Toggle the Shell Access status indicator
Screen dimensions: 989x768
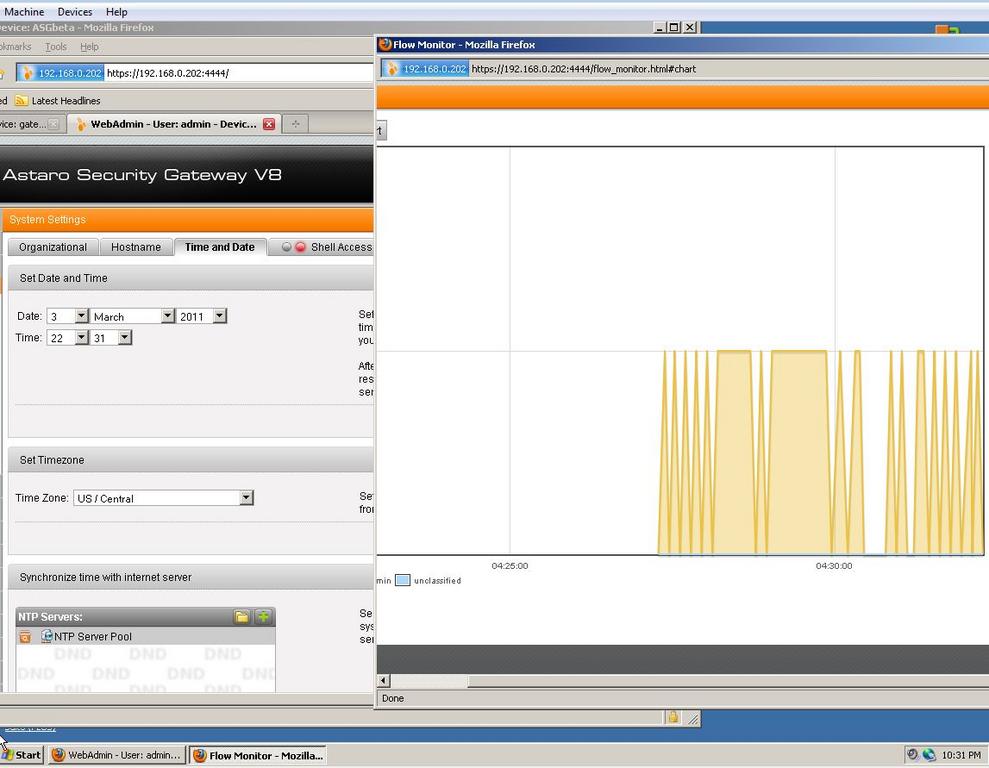(293, 247)
